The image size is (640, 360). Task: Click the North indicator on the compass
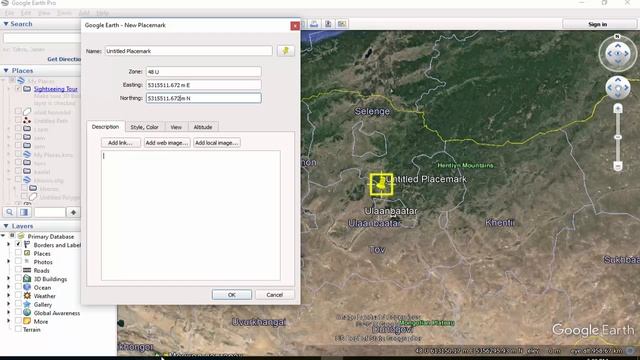pos(617,36)
